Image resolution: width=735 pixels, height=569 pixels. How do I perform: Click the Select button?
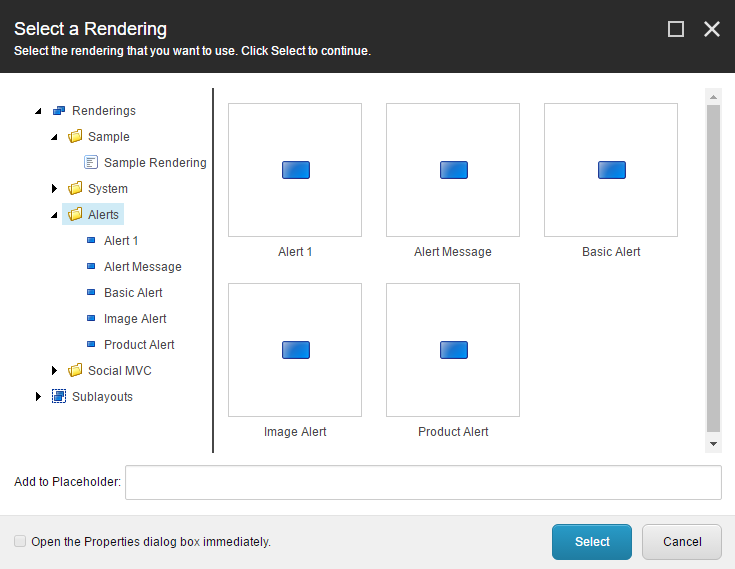pos(592,542)
